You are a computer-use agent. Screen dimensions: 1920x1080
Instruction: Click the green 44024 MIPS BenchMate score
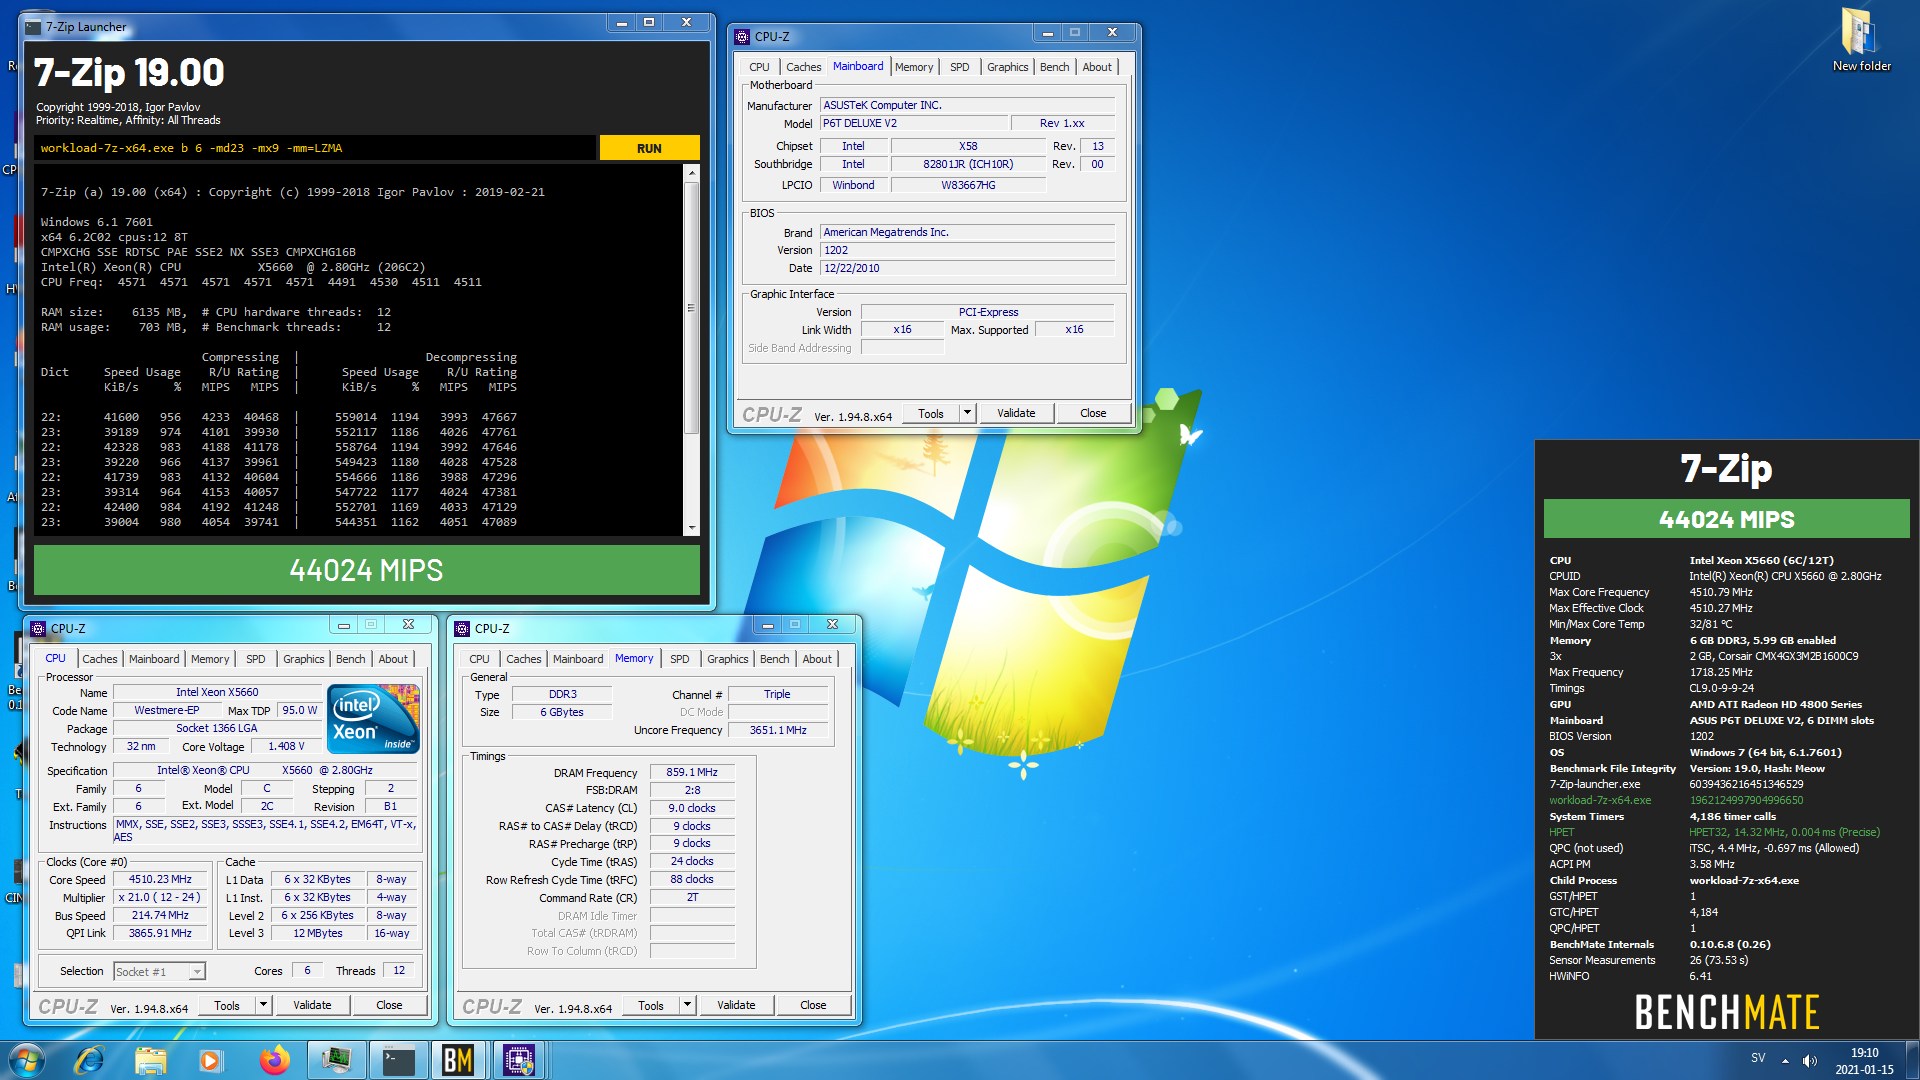(1727, 519)
